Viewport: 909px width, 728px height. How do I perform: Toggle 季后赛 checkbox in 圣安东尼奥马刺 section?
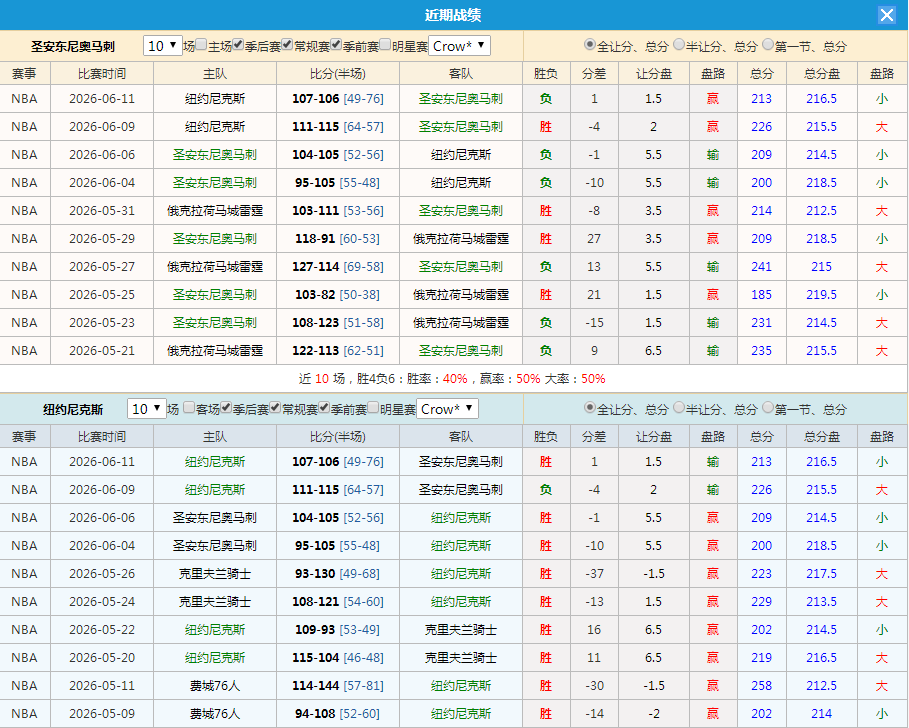point(238,45)
